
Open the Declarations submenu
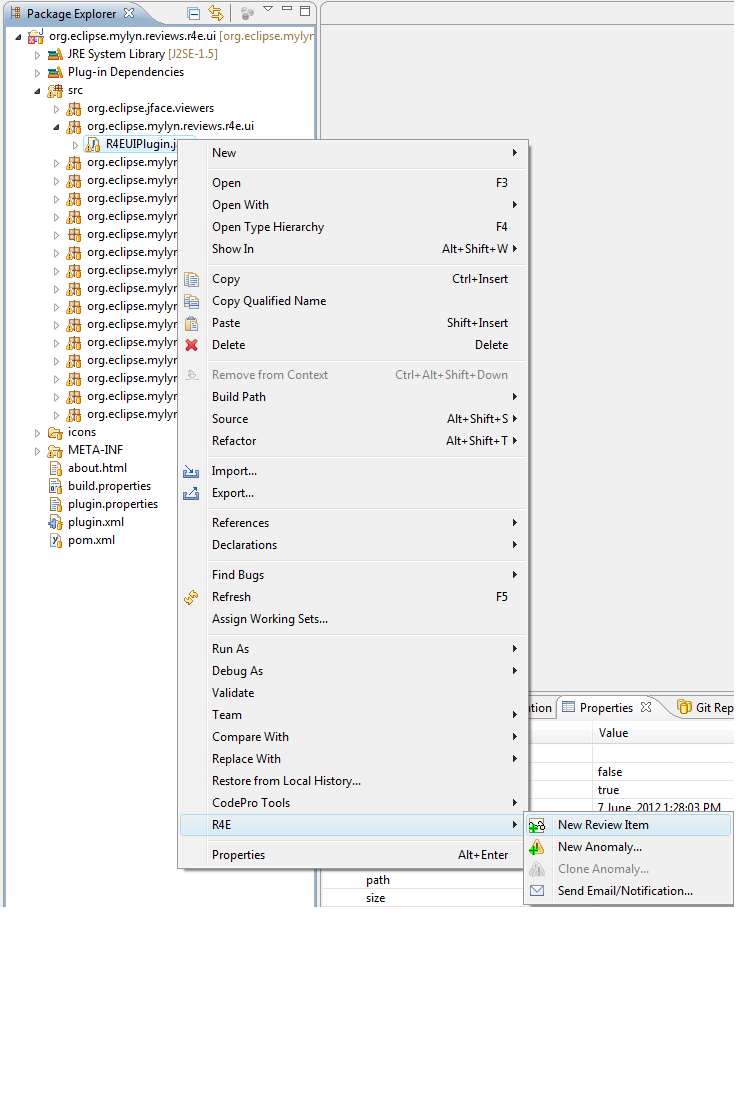[353, 545]
